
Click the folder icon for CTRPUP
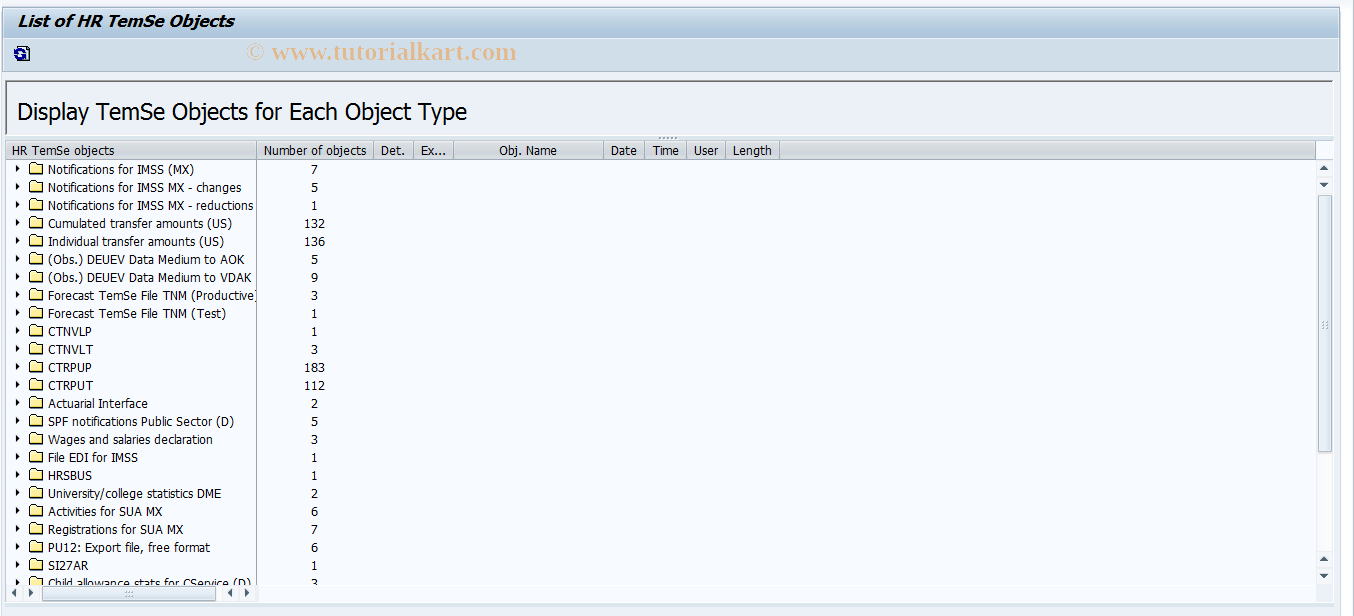35,367
